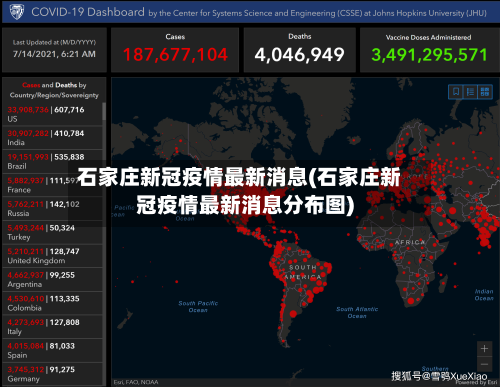
Task: Zoom in with the plus button
Action: [x=485, y=349]
